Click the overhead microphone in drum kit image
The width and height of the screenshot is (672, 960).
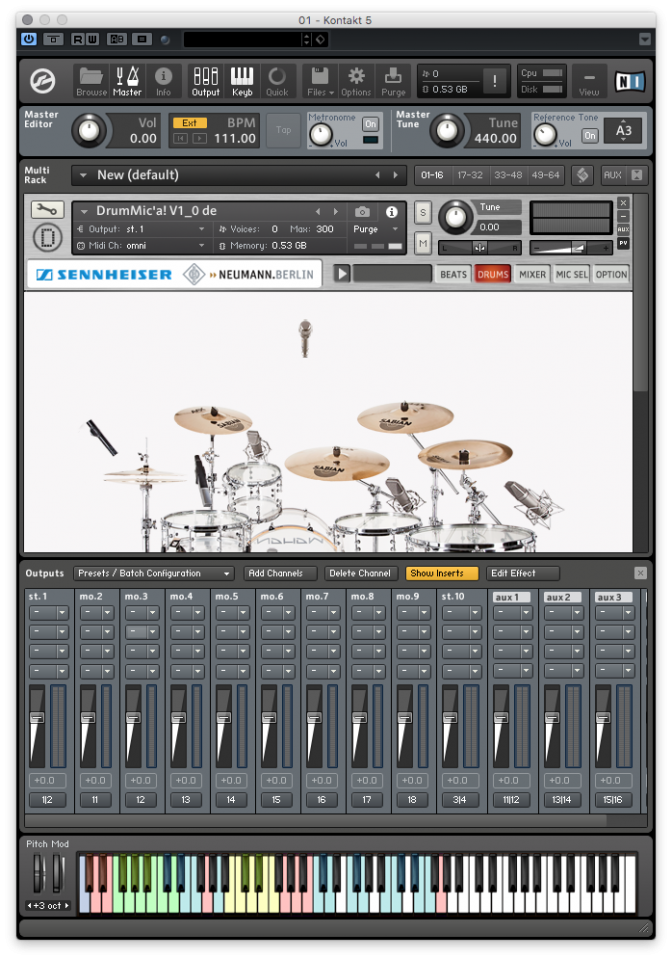(x=305, y=337)
